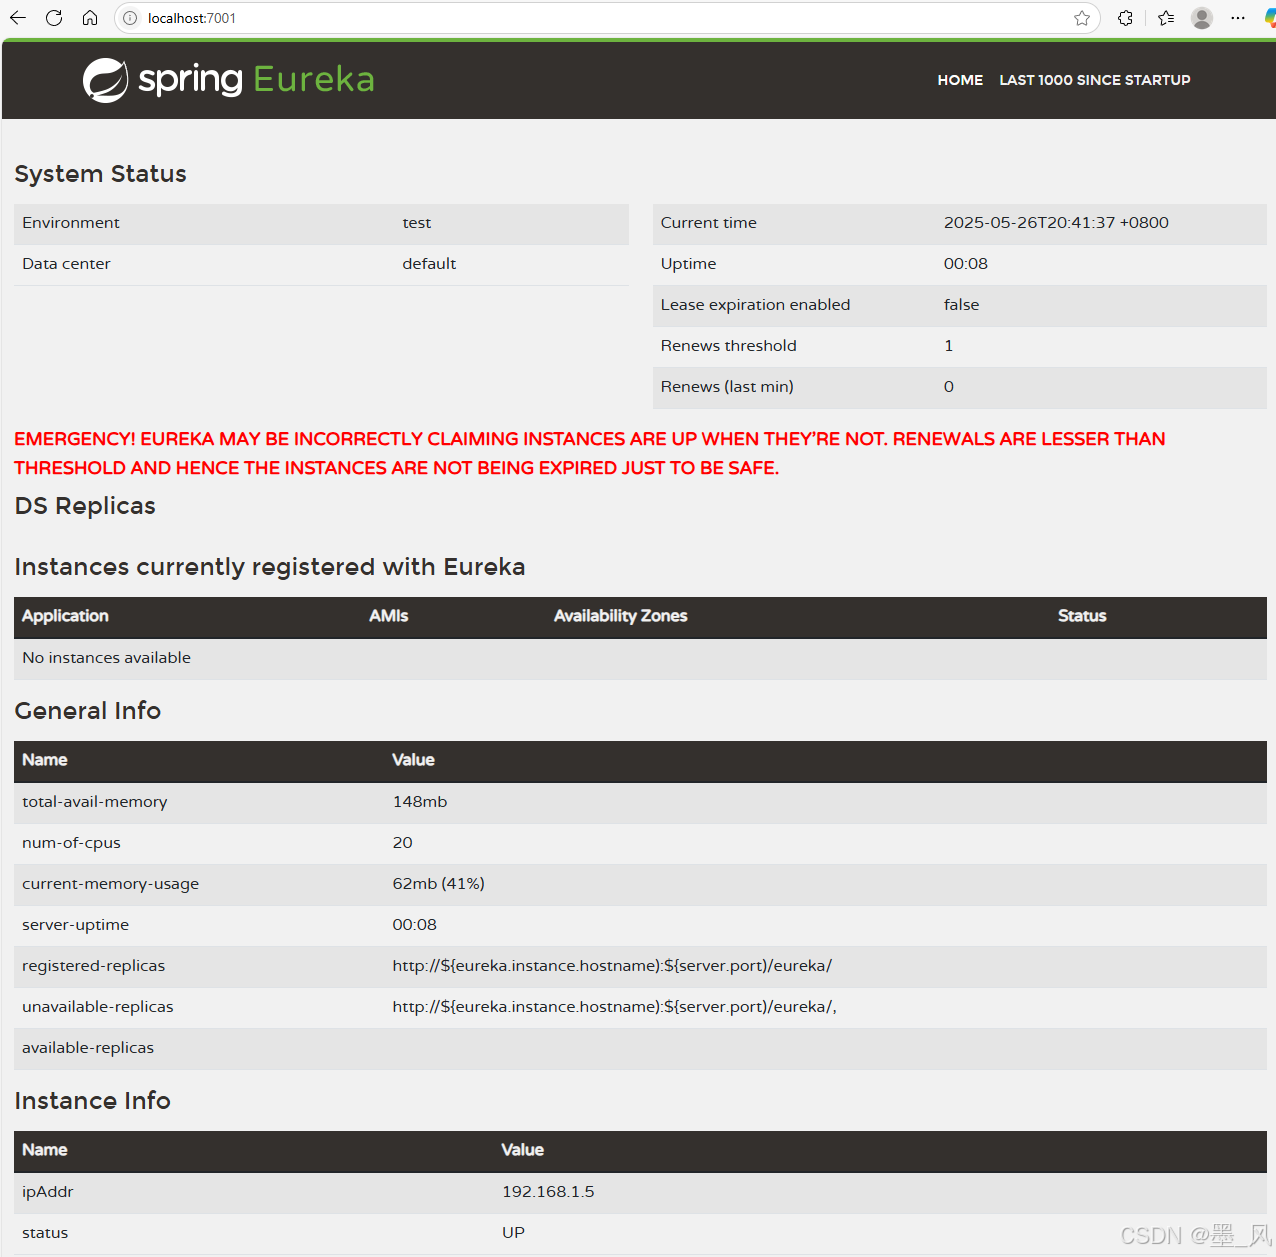View site information icon in address bar
This screenshot has width=1276, height=1257.
coord(130,18)
